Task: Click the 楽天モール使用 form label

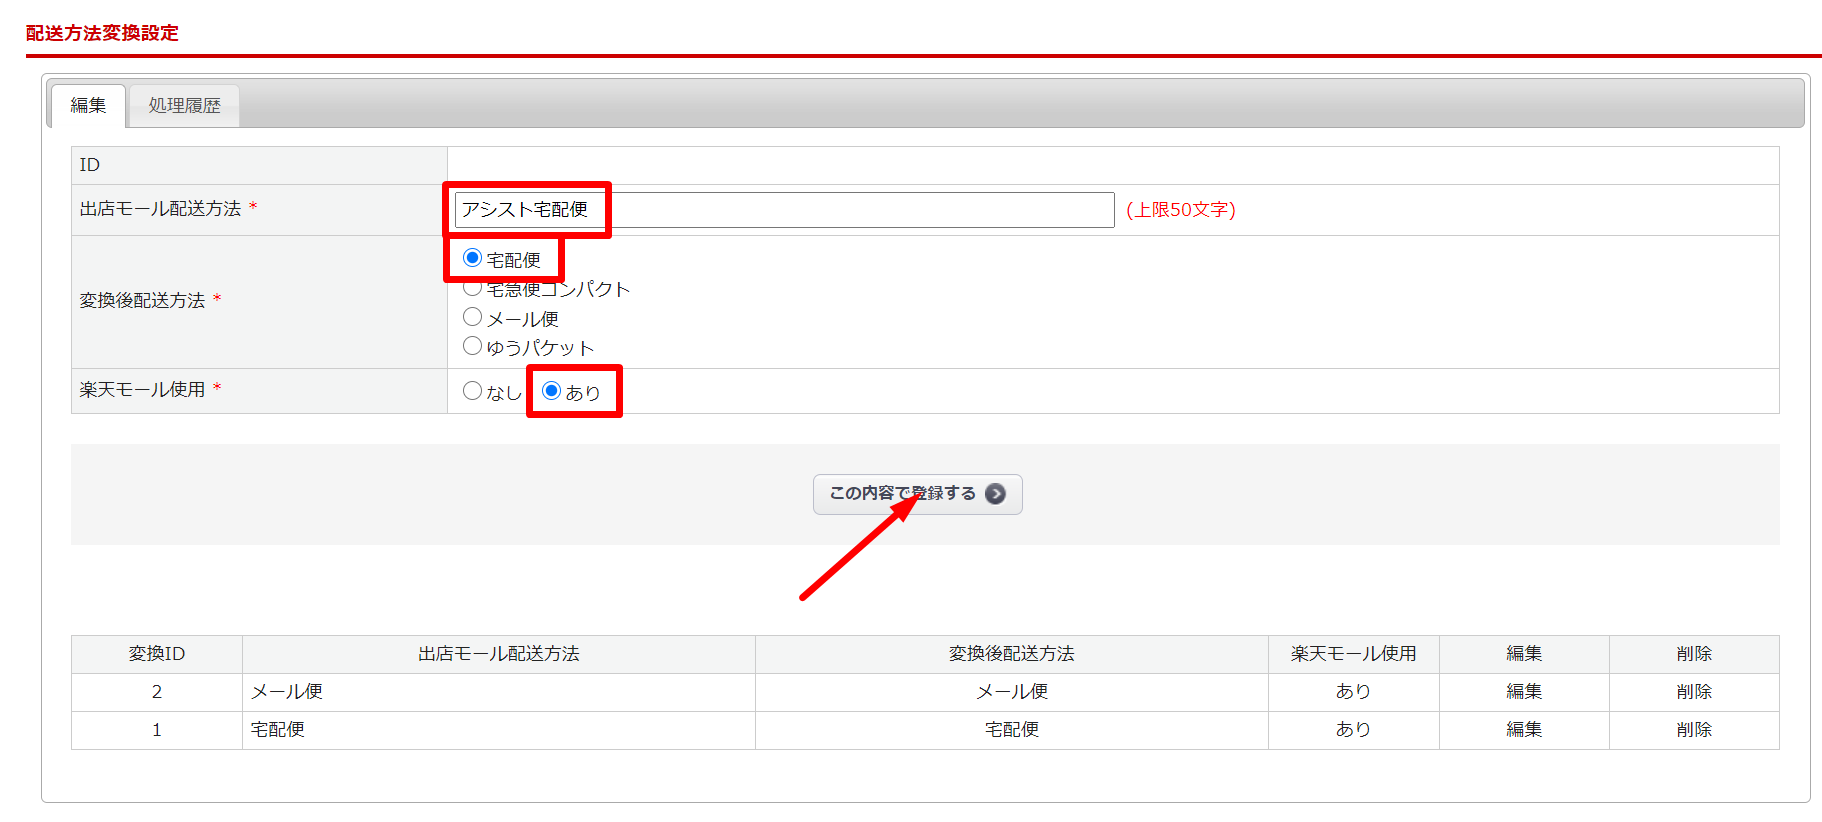Action: (143, 390)
